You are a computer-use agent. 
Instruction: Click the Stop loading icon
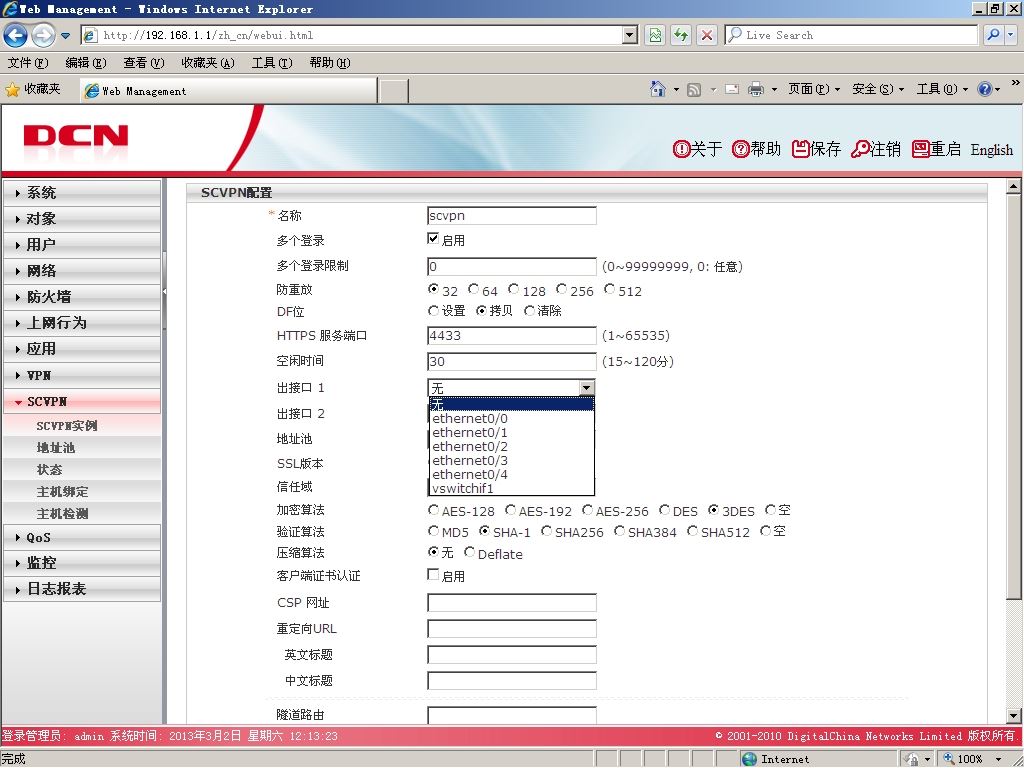pyautogui.click(x=707, y=35)
